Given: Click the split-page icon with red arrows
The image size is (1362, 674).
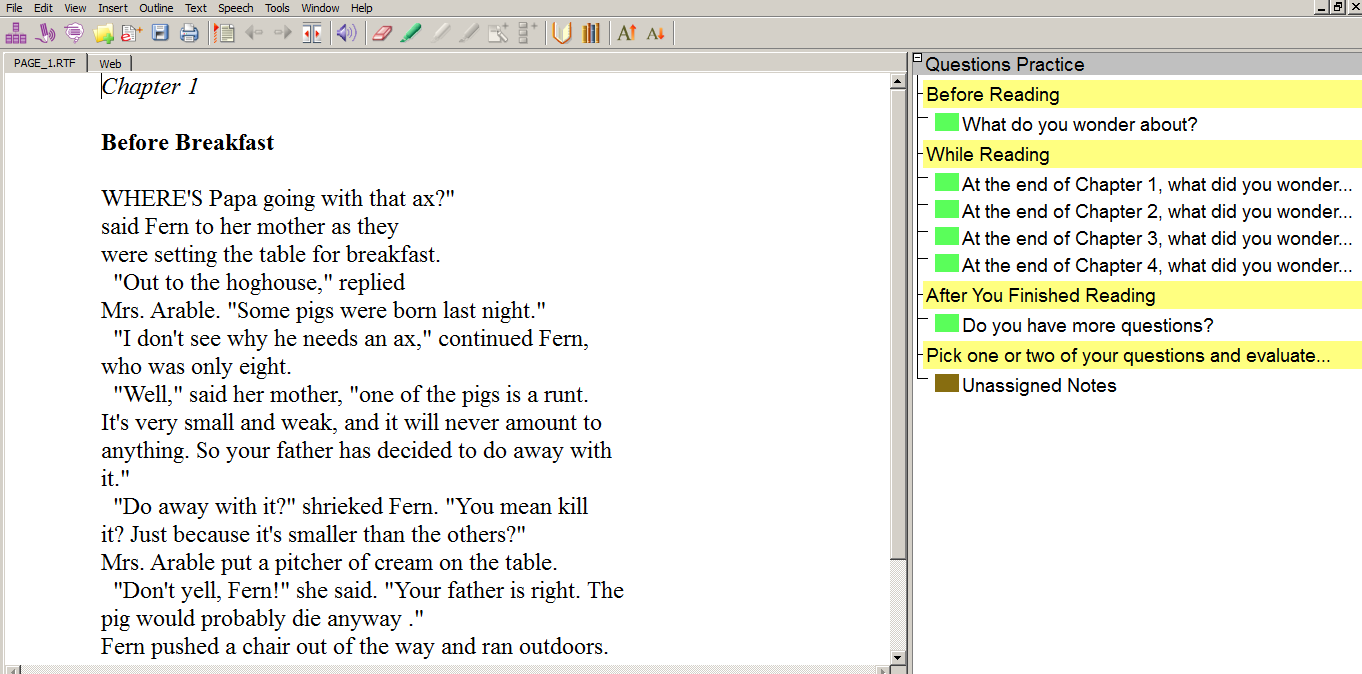Looking at the screenshot, I should (312, 33).
